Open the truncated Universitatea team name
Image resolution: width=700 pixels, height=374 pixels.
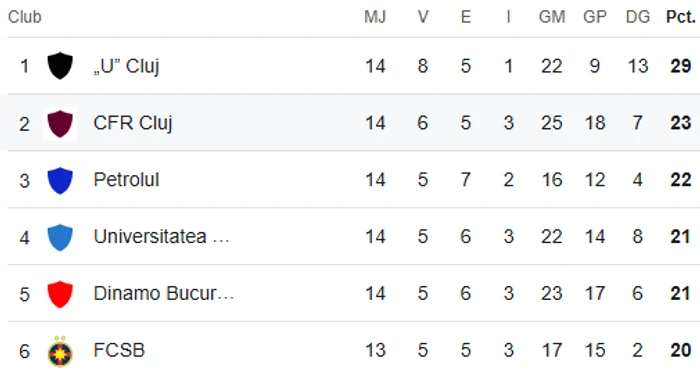coord(161,237)
